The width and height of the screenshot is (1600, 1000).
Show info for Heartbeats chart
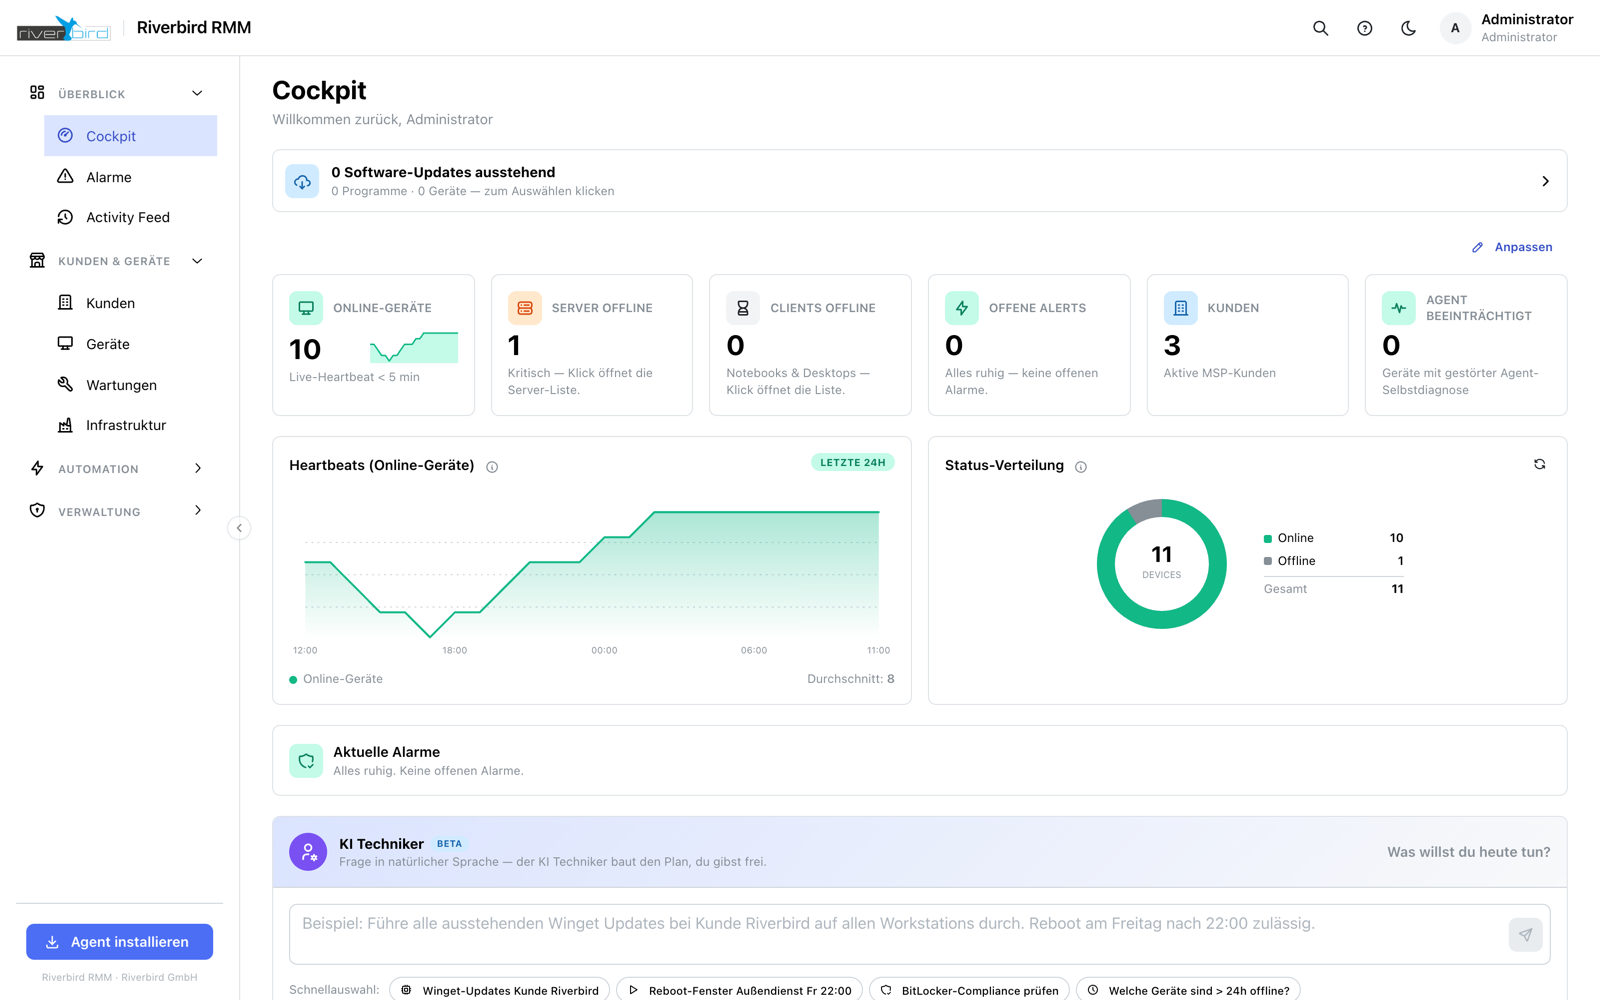(x=492, y=467)
